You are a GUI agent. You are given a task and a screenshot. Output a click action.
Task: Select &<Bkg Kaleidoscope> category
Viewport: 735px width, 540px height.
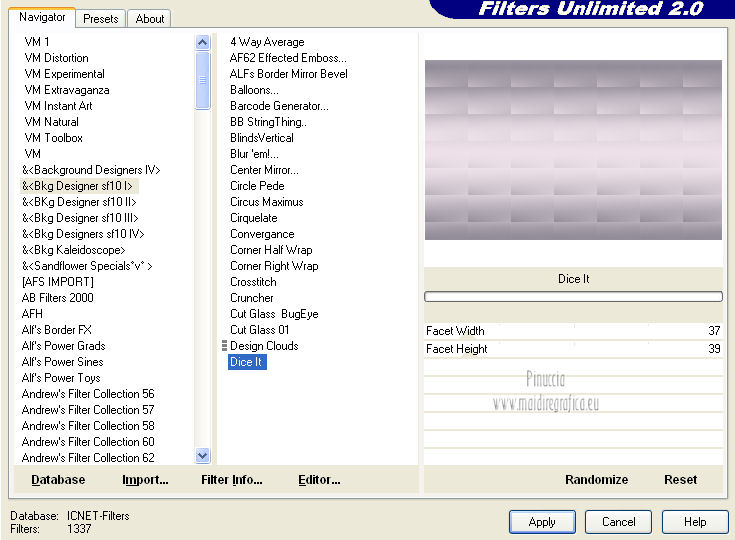pyautogui.click(x=74, y=249)
